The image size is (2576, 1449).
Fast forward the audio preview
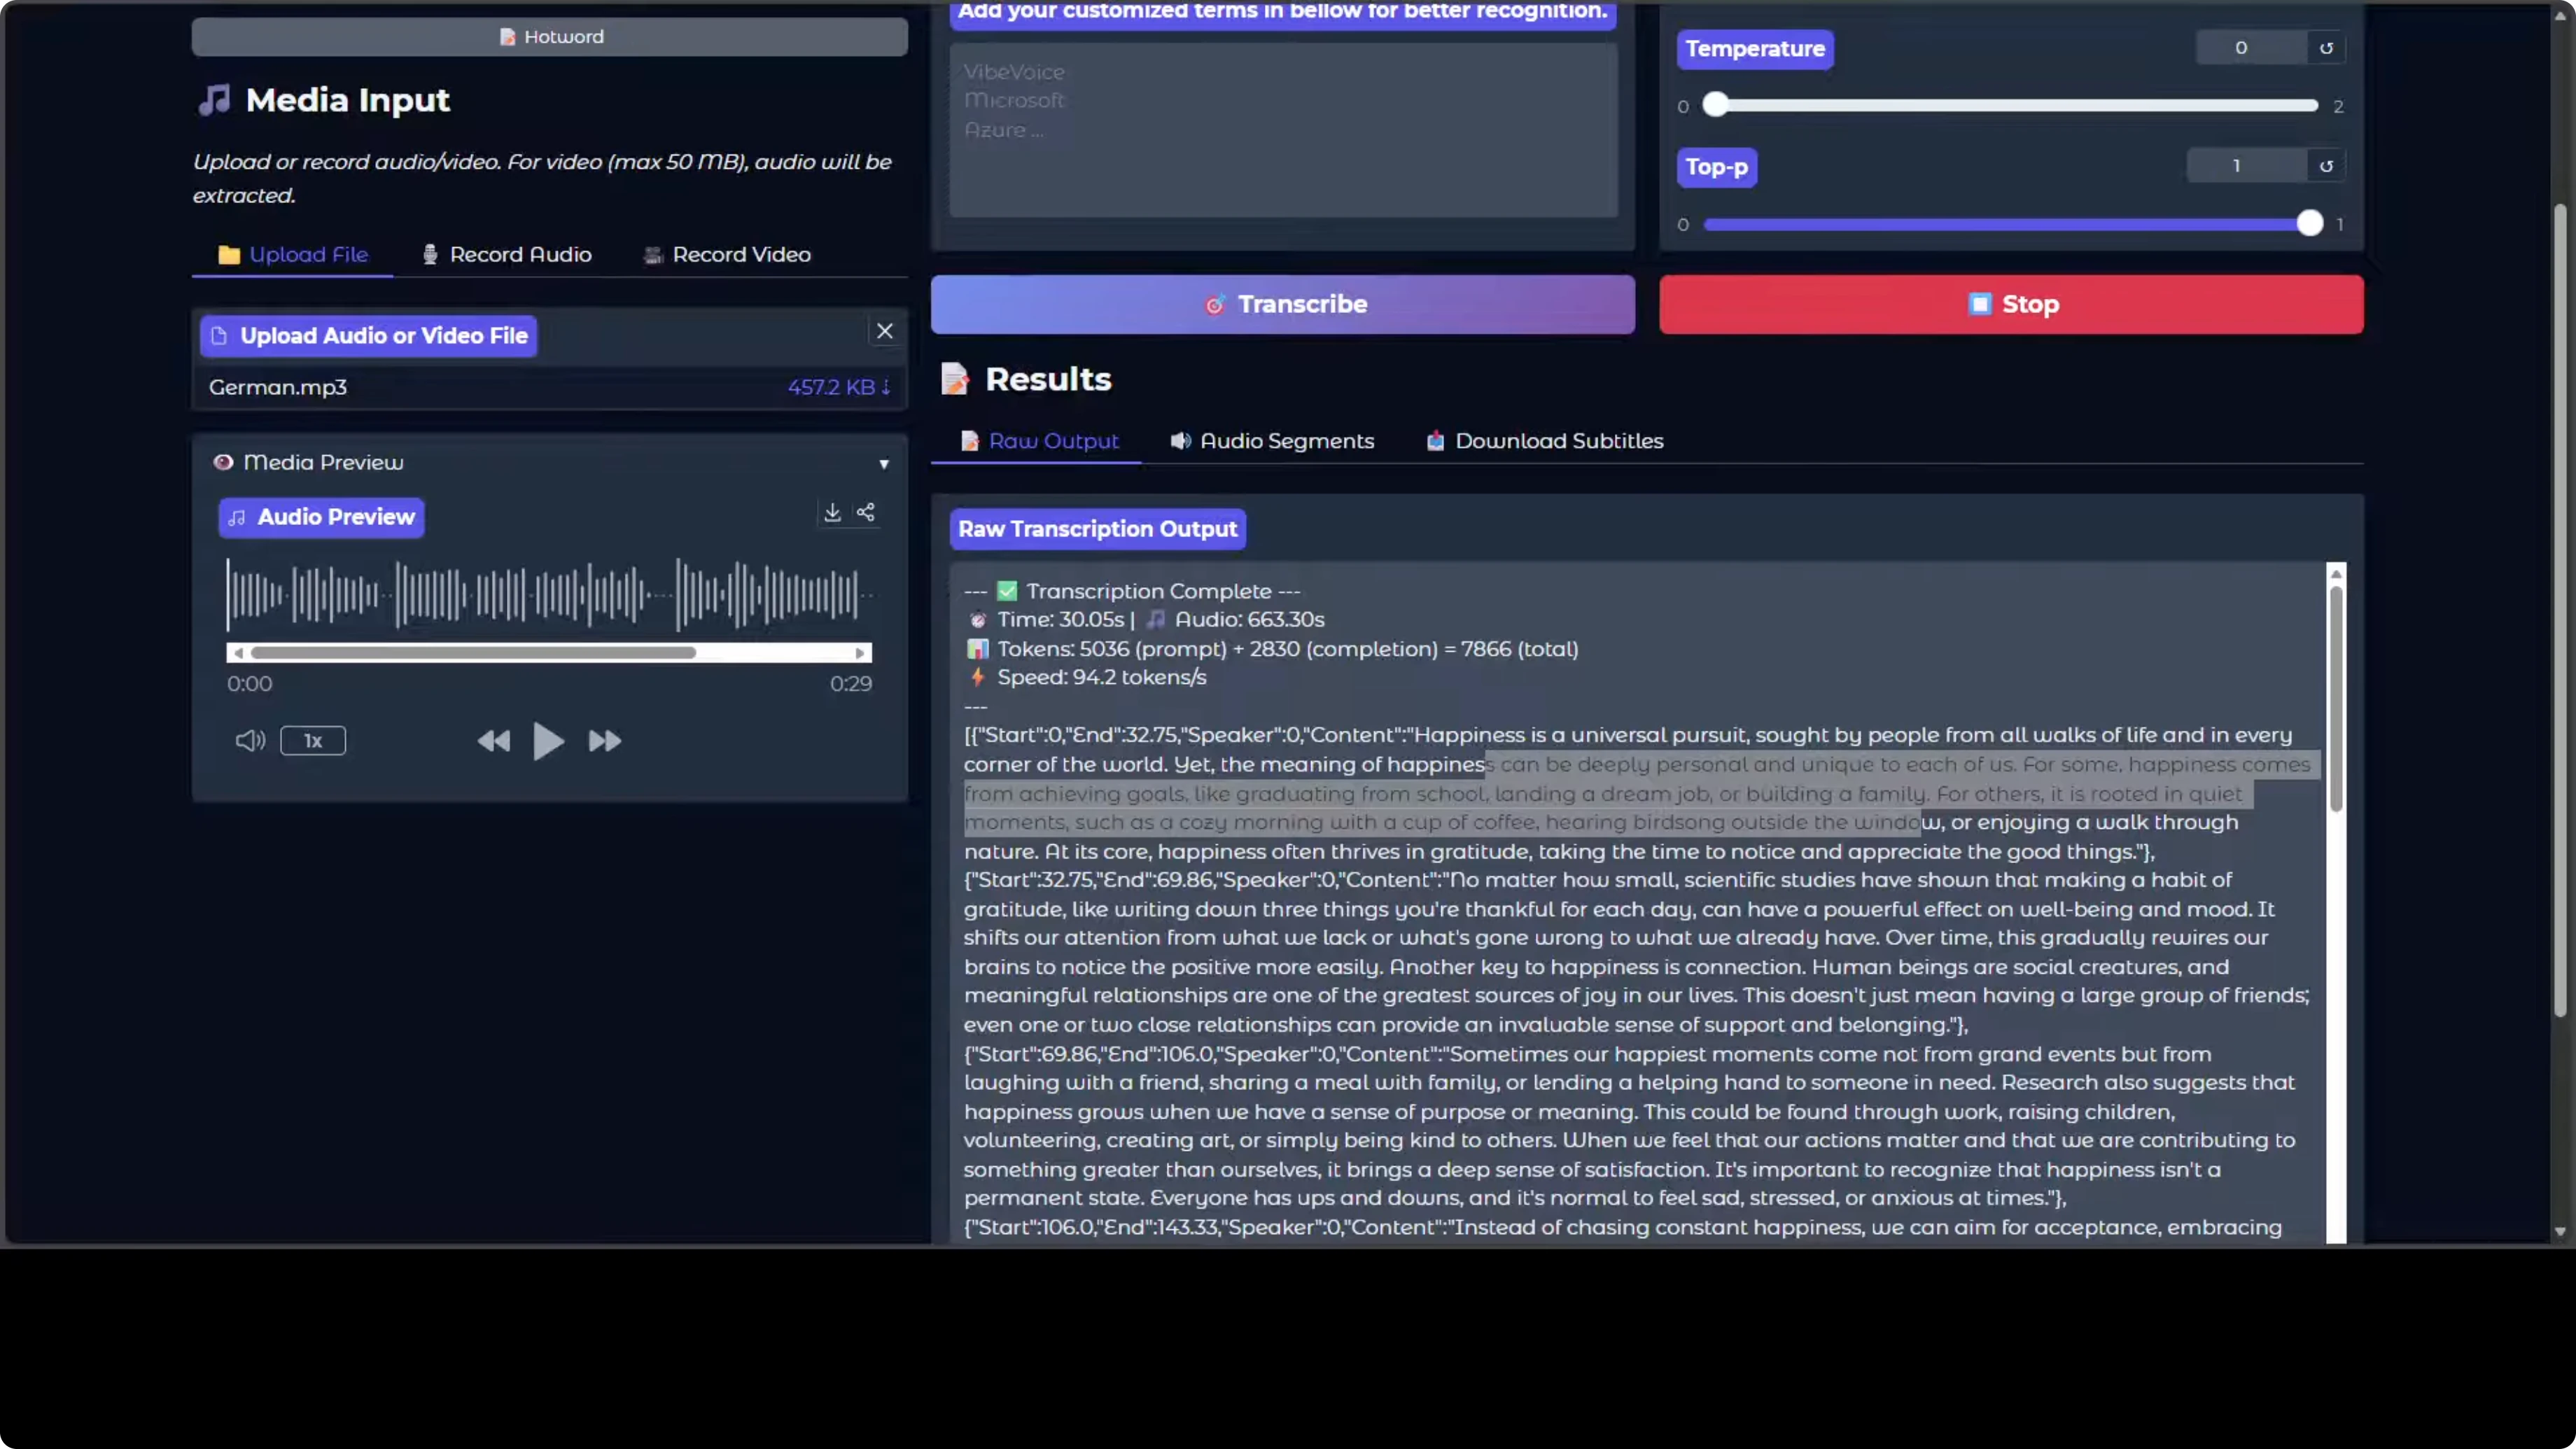(x=605, y=741)
